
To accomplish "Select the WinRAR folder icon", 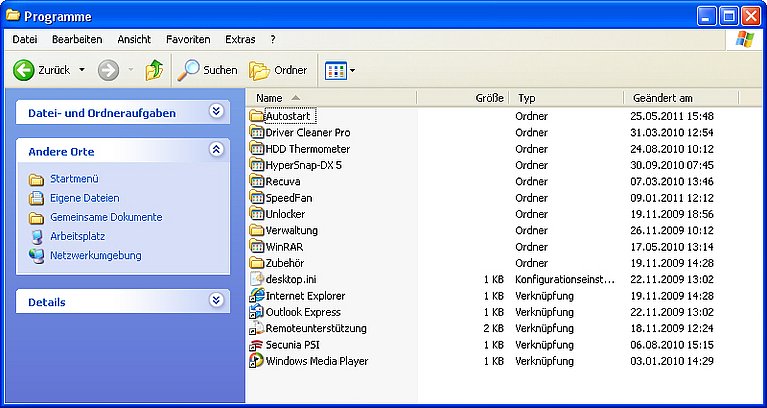I will tap(257, 247).
